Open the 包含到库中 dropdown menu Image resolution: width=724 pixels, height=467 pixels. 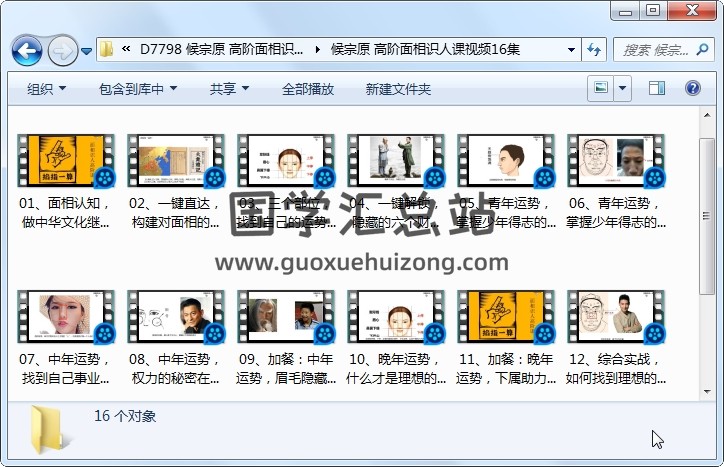pos(137,89)
